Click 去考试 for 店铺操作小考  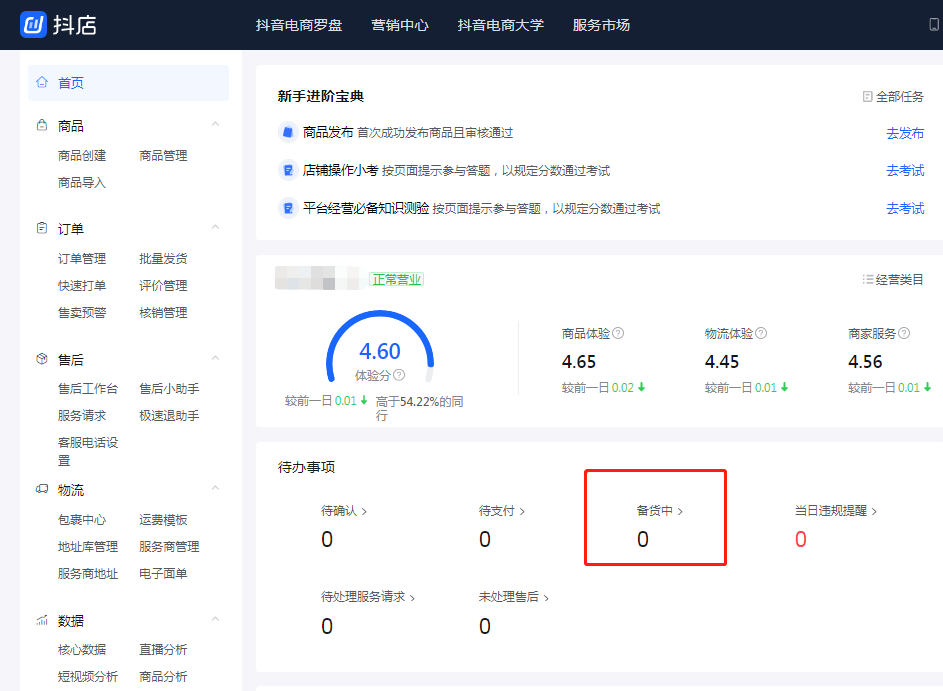905,170
